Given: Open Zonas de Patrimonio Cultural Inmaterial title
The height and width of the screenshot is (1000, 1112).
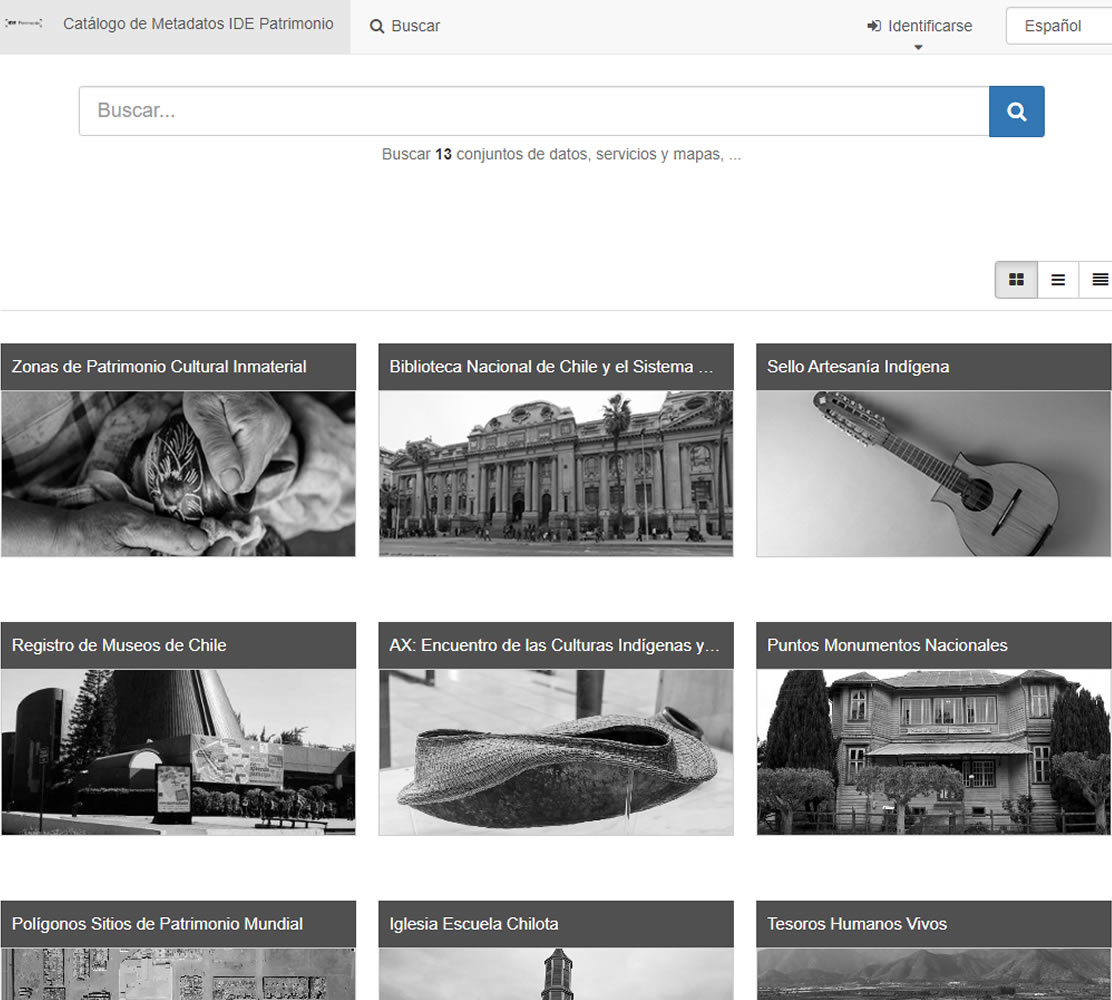Looking at the screenshot, I should coord(159,367).
